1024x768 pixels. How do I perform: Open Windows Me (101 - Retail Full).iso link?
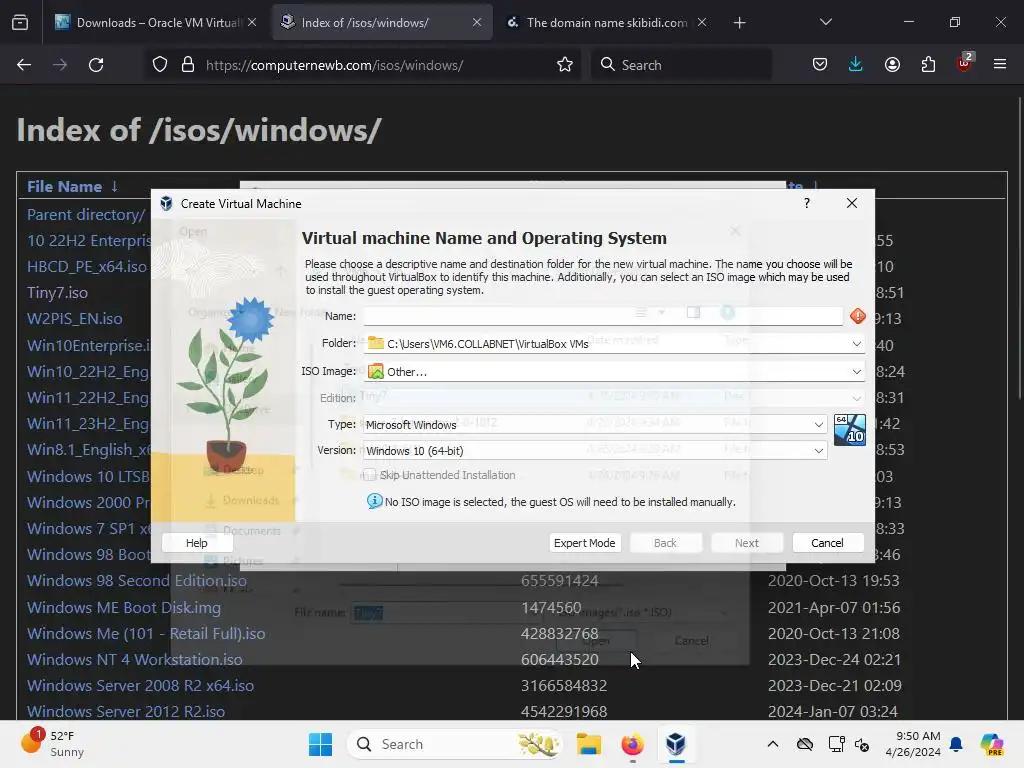point(146,633)
